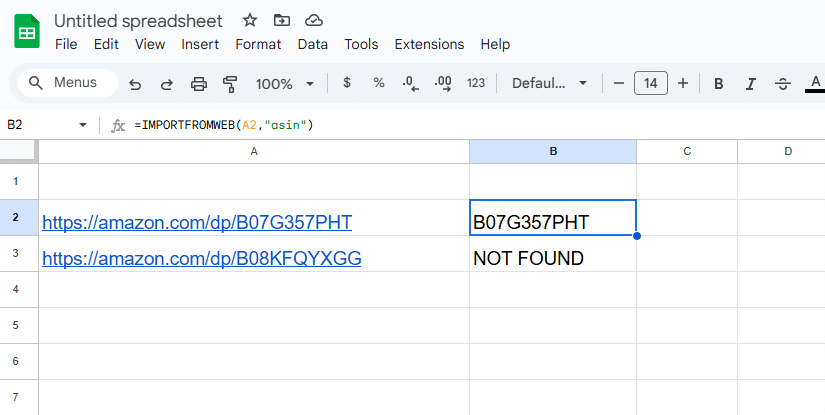Image resolution: width=825 pixels, height=415 pixels.
Task: Click the Move to folder icon
Action: tap(282, 20)
